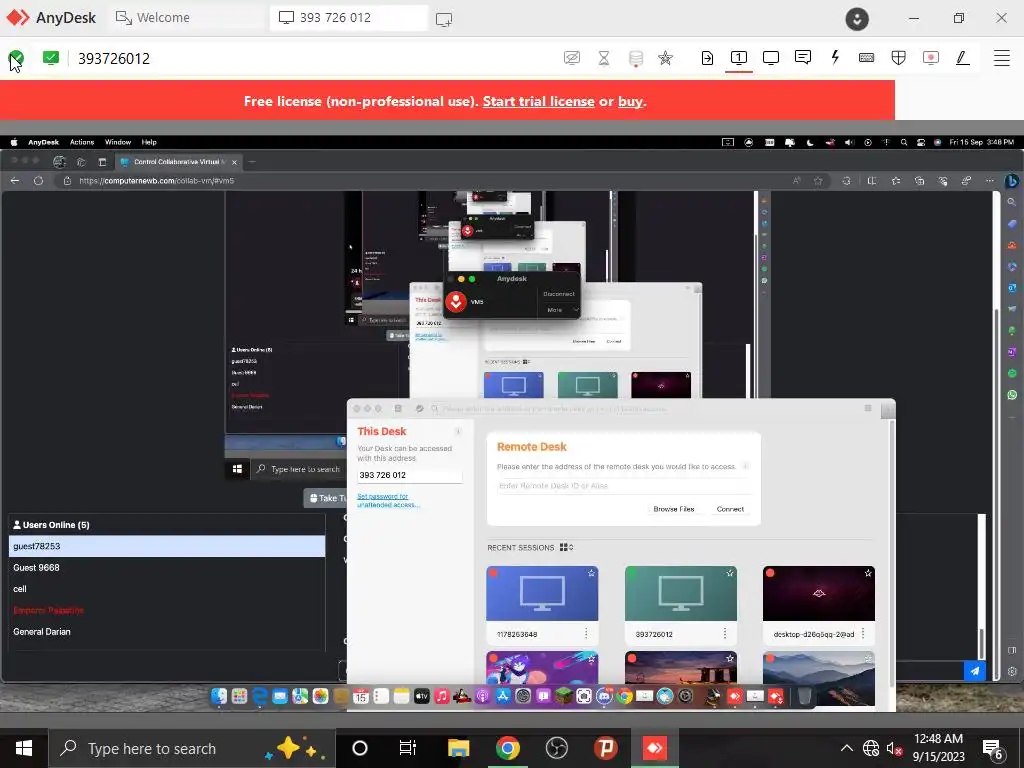This screenshot has height=768, width=1024.
Task: Select Guest 9668 in users list
Action: (167, 568)
